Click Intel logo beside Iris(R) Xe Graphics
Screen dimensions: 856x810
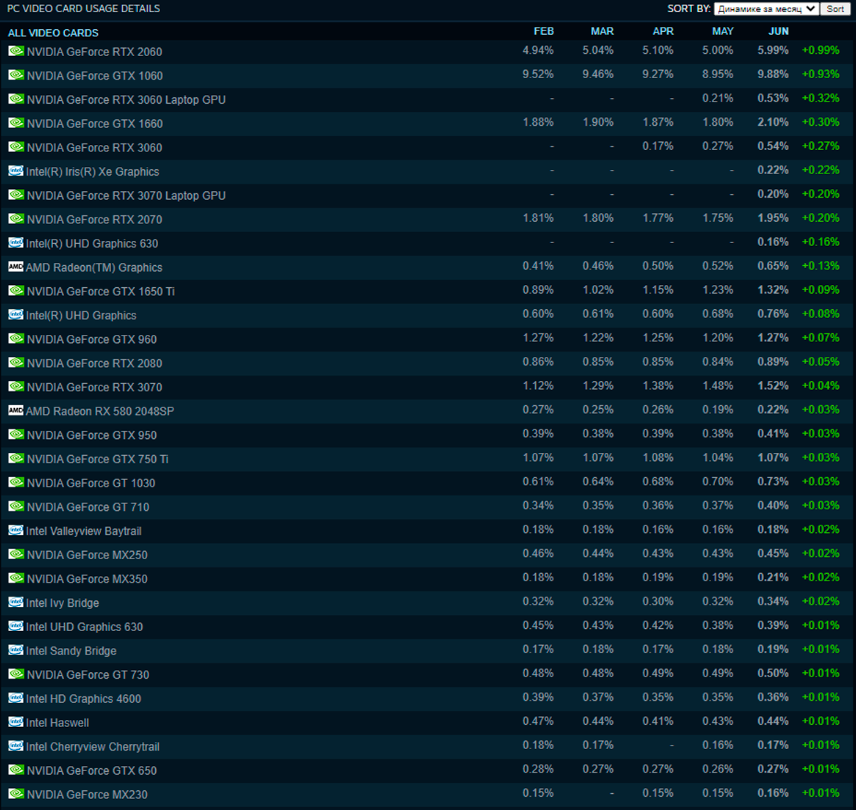click(16, 171)
